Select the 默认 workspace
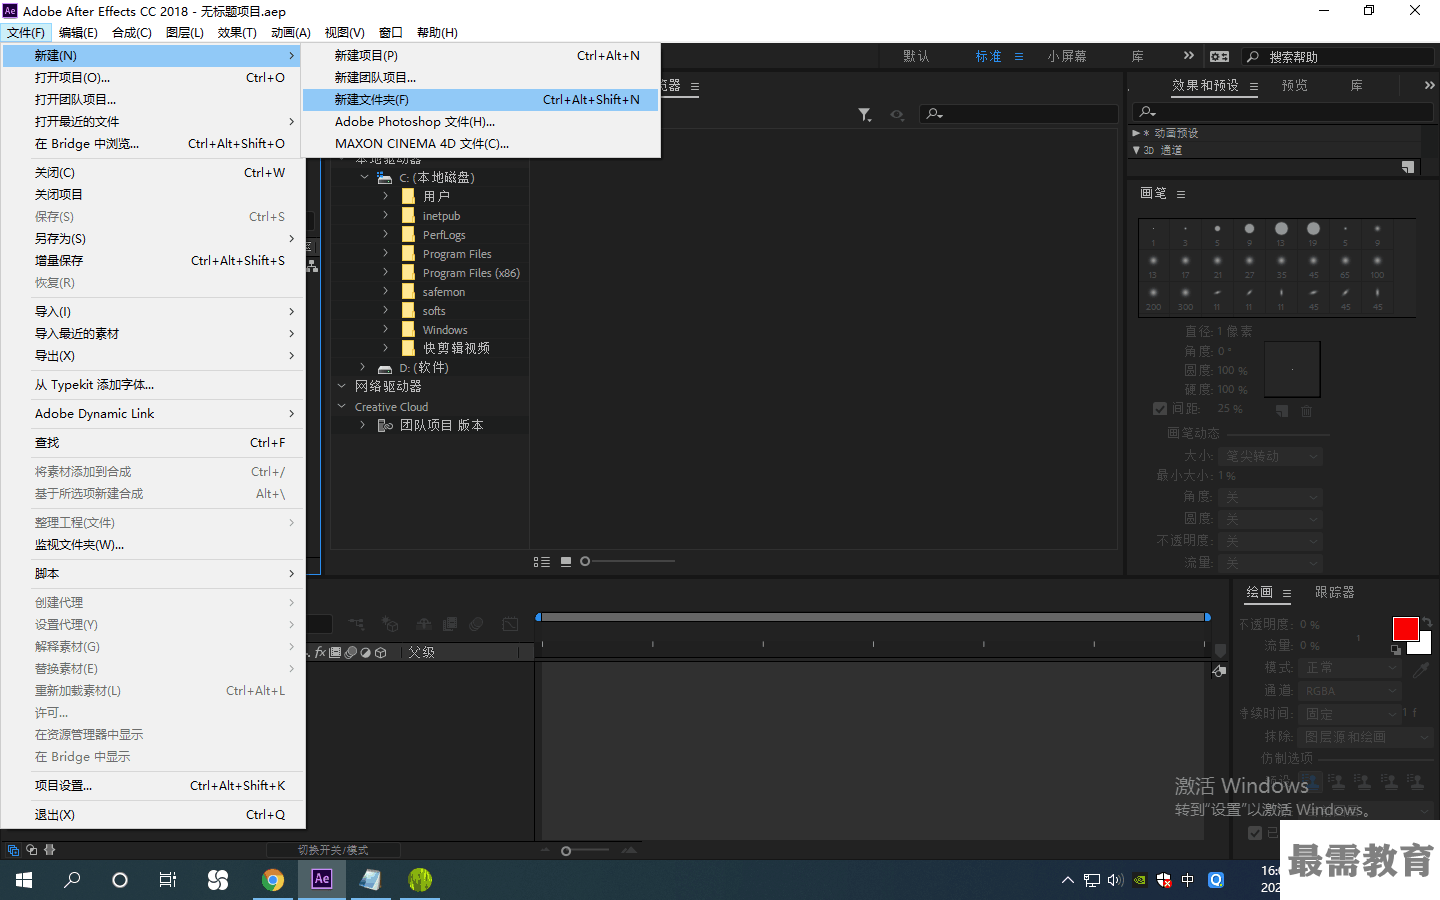The image size is (1440, 900). [x=916, y=57]
